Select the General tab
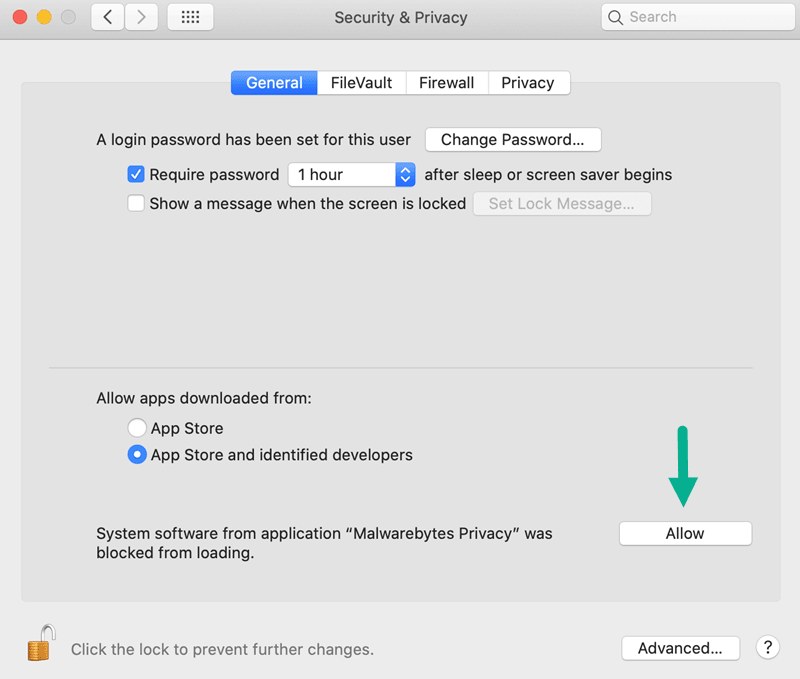 [274, 83]
